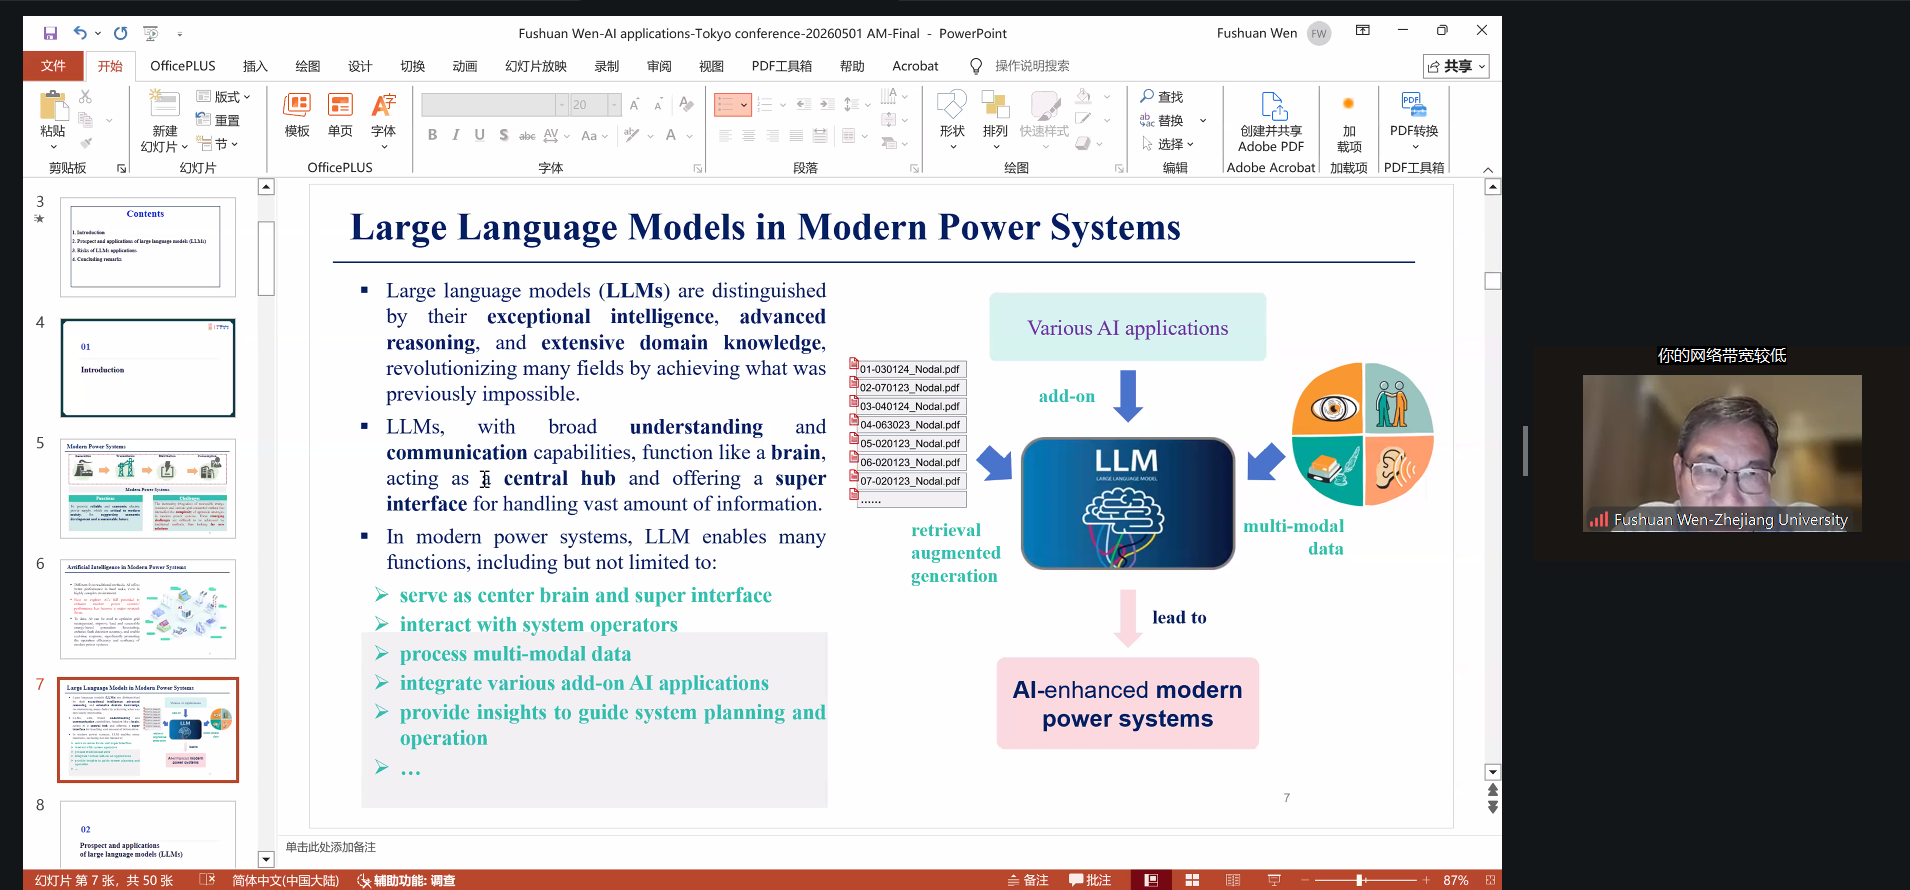Click the Ribbon Display Options icon

coord(1362,31)
